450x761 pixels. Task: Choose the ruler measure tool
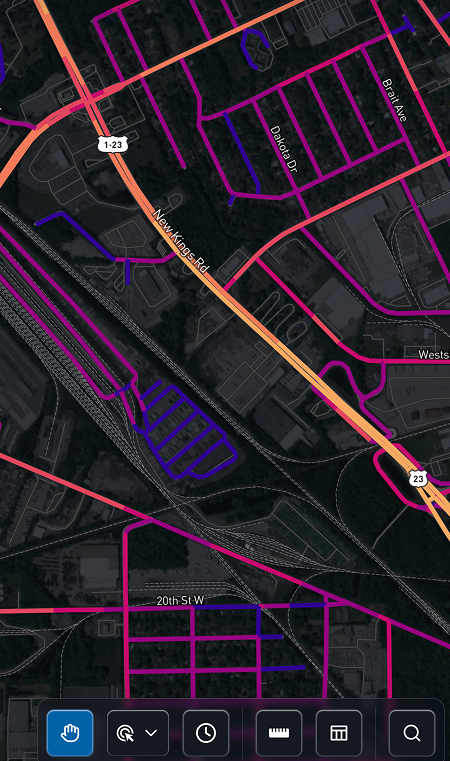[x=279, y=733]
